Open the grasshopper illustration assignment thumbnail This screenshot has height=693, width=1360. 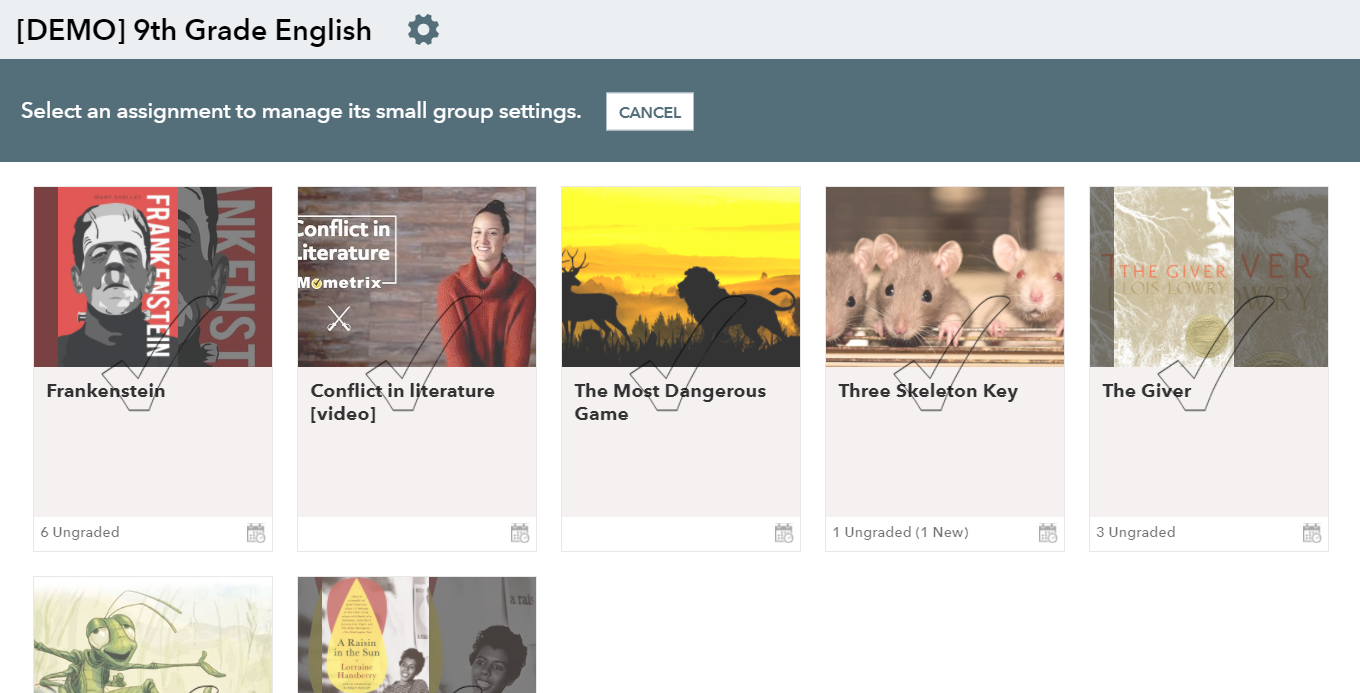click(153, 635)
